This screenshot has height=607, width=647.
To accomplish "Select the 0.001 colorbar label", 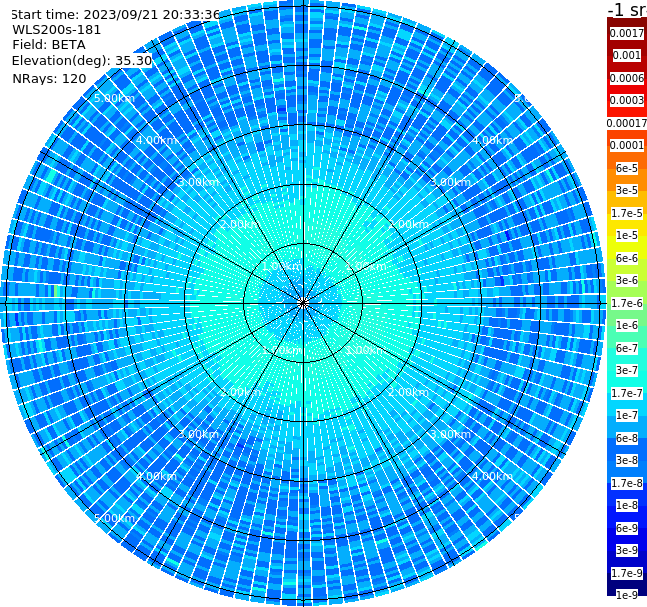I will 627,55.
